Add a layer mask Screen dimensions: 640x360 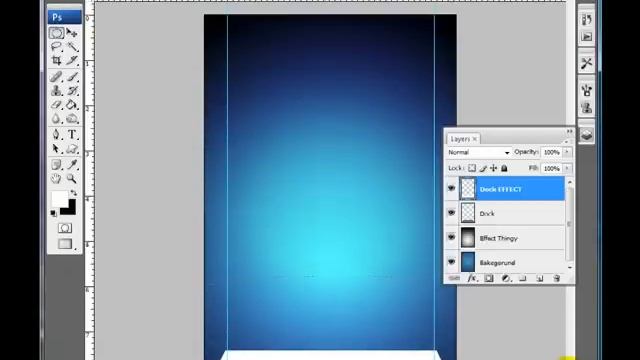pos(489,278)
